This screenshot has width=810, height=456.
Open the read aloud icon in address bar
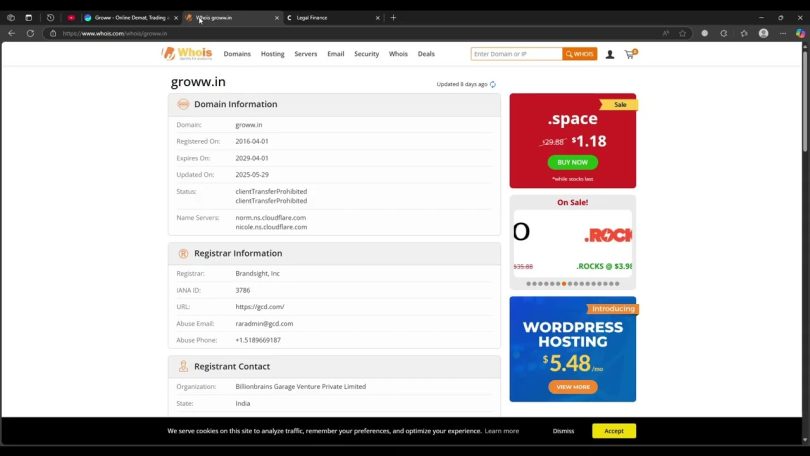tap(666, 33)
